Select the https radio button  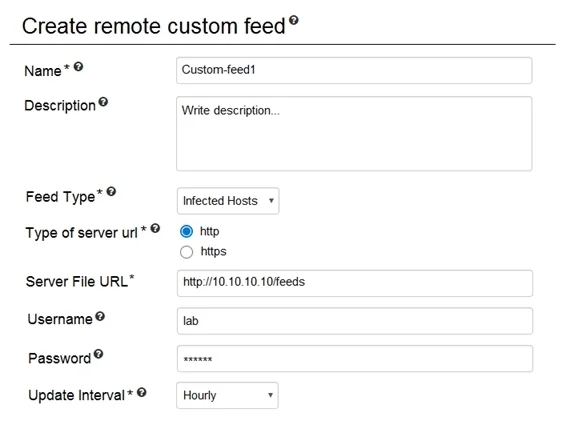click(x=186, y=252)
